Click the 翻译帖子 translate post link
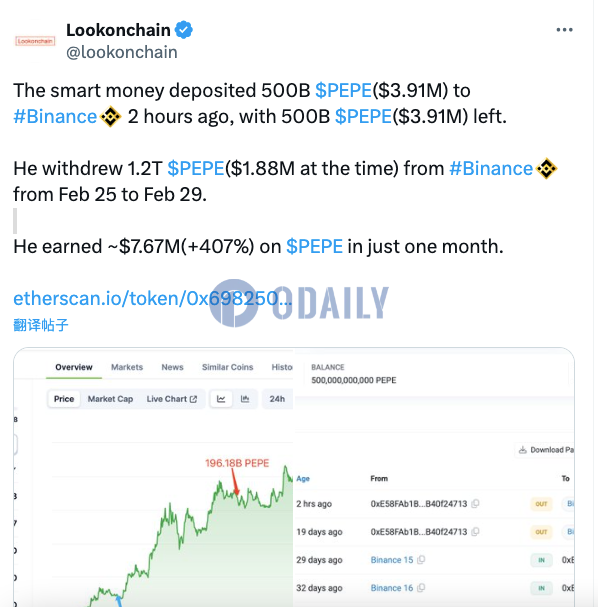This screenshot has height=607, width=598. pos(41,325)
